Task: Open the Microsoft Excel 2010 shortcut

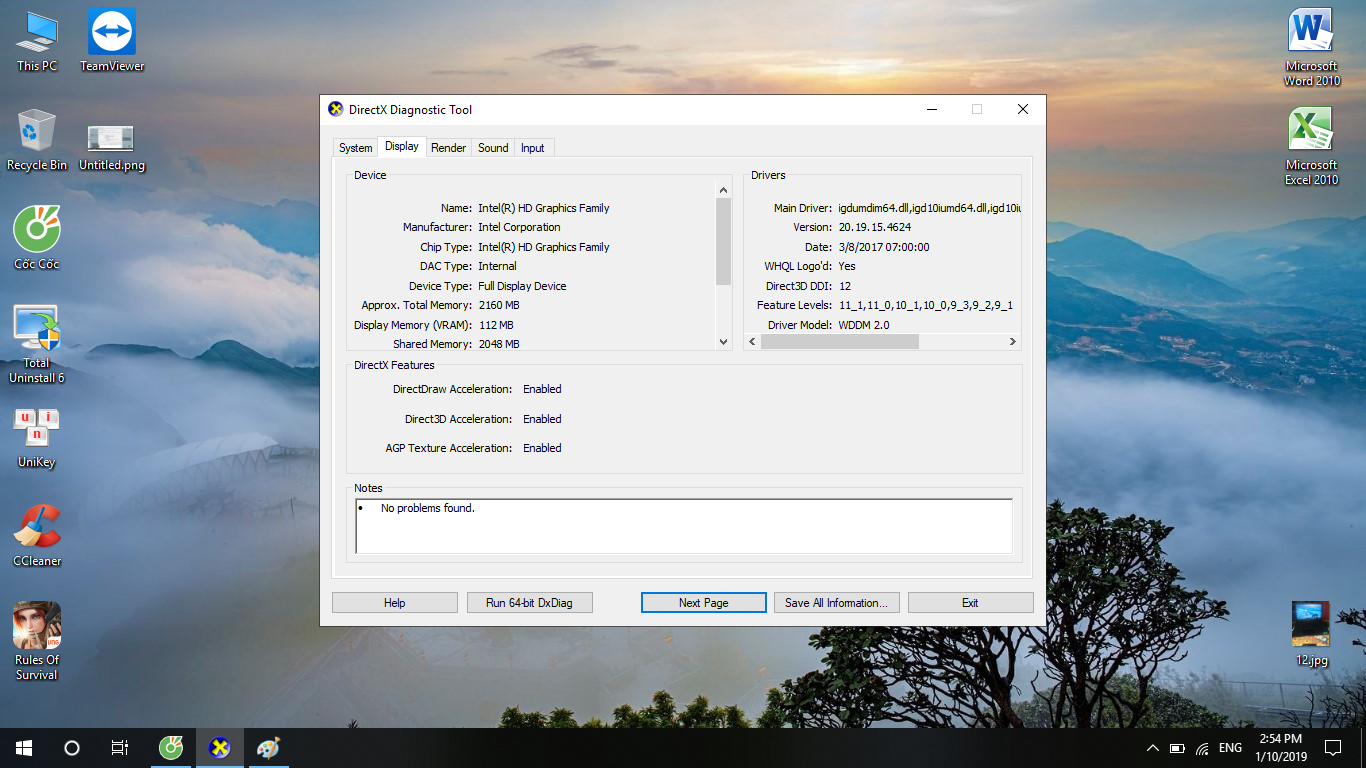Action: [x=1311, y=132]
